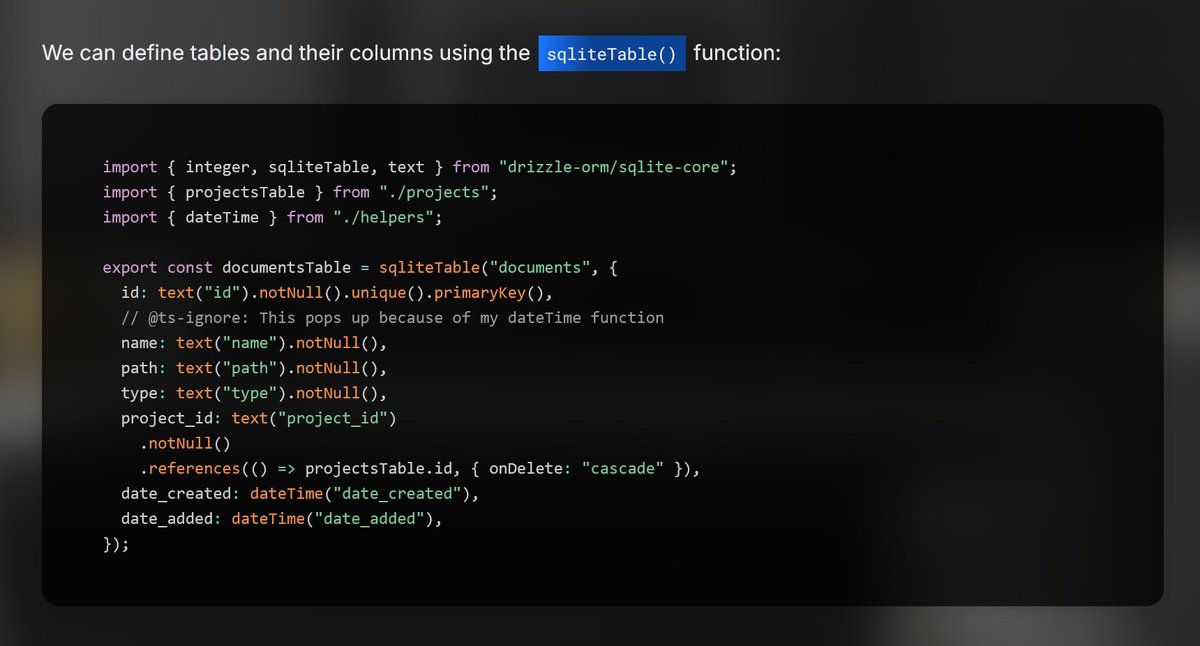Click the closing }); line

[x=116, y=544]
